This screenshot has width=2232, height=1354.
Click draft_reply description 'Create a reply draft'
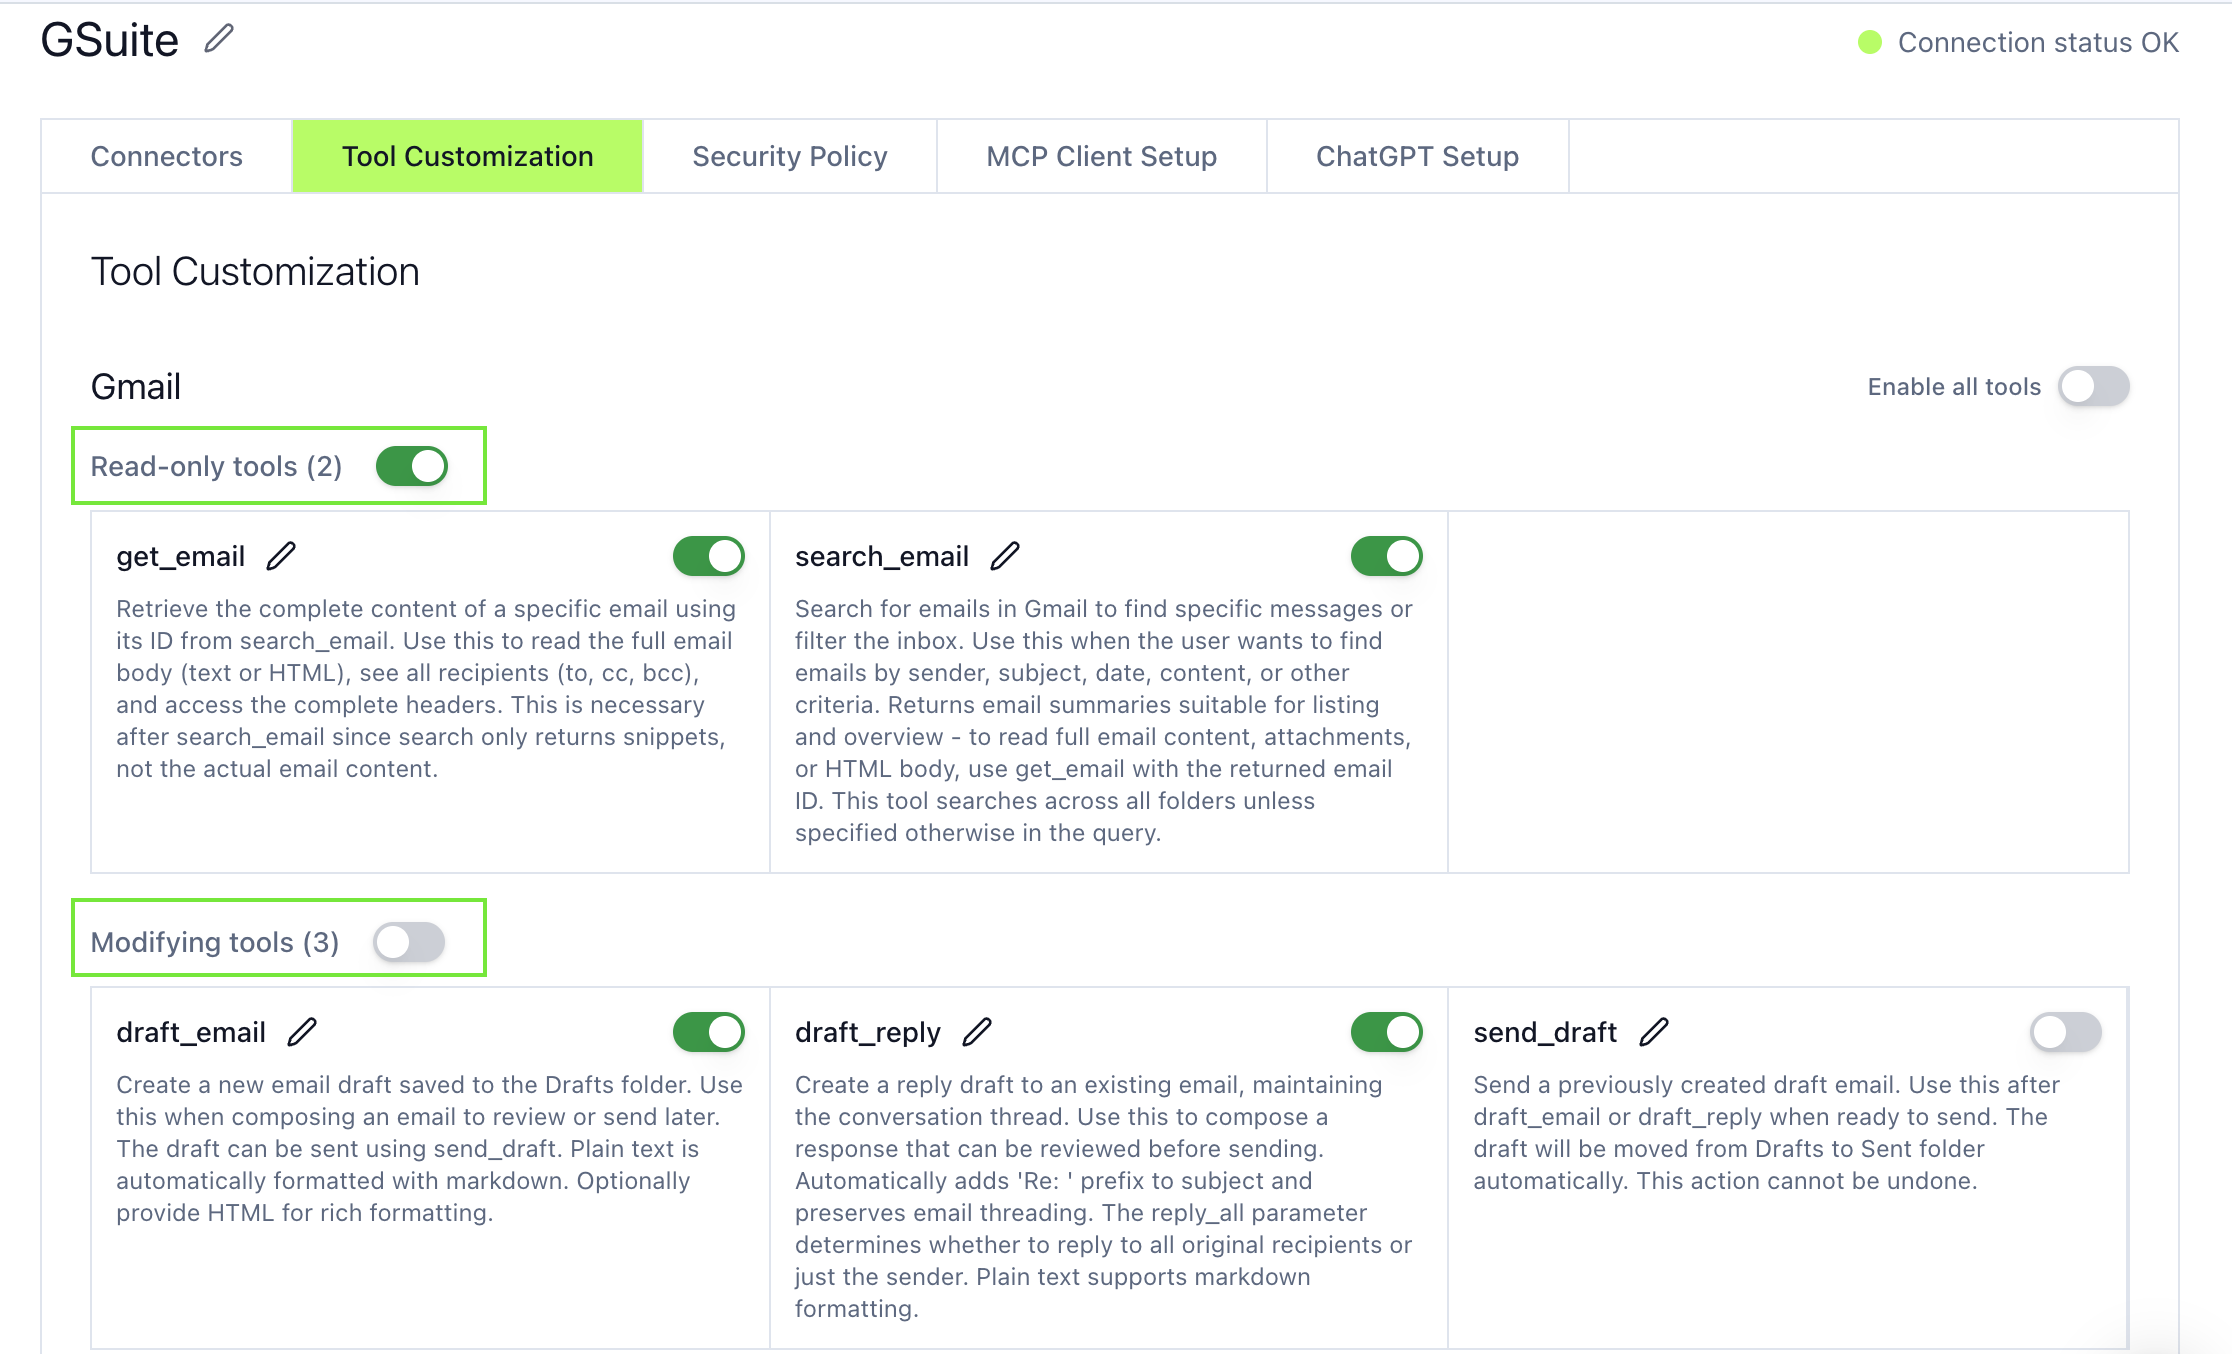pyautogui.click(x=1104, y=1197)
